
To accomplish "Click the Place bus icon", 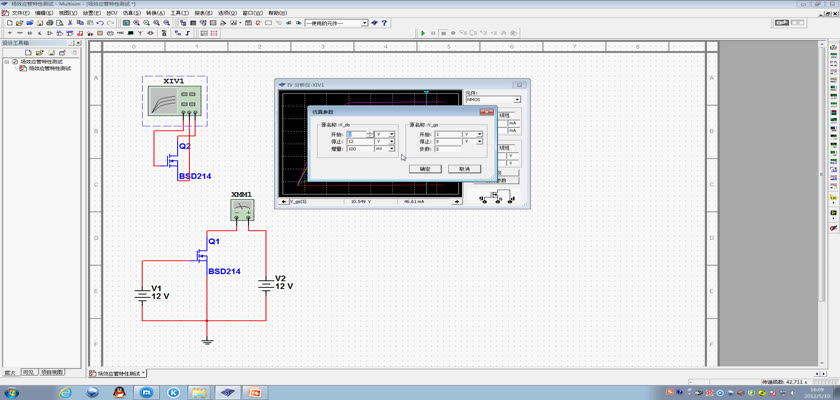I will click(188, 33).
